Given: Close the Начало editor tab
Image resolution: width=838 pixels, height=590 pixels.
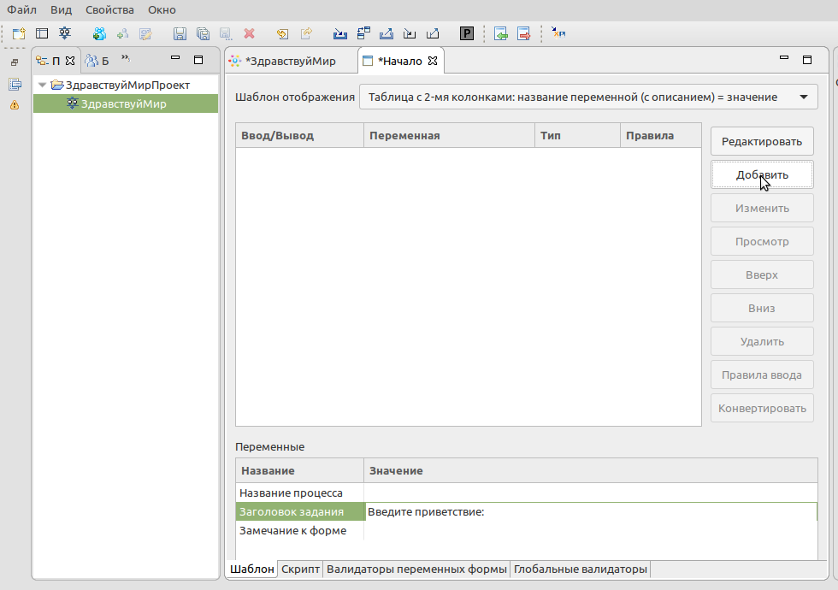Looking at the screenshot, I should (x=432, y=61).
